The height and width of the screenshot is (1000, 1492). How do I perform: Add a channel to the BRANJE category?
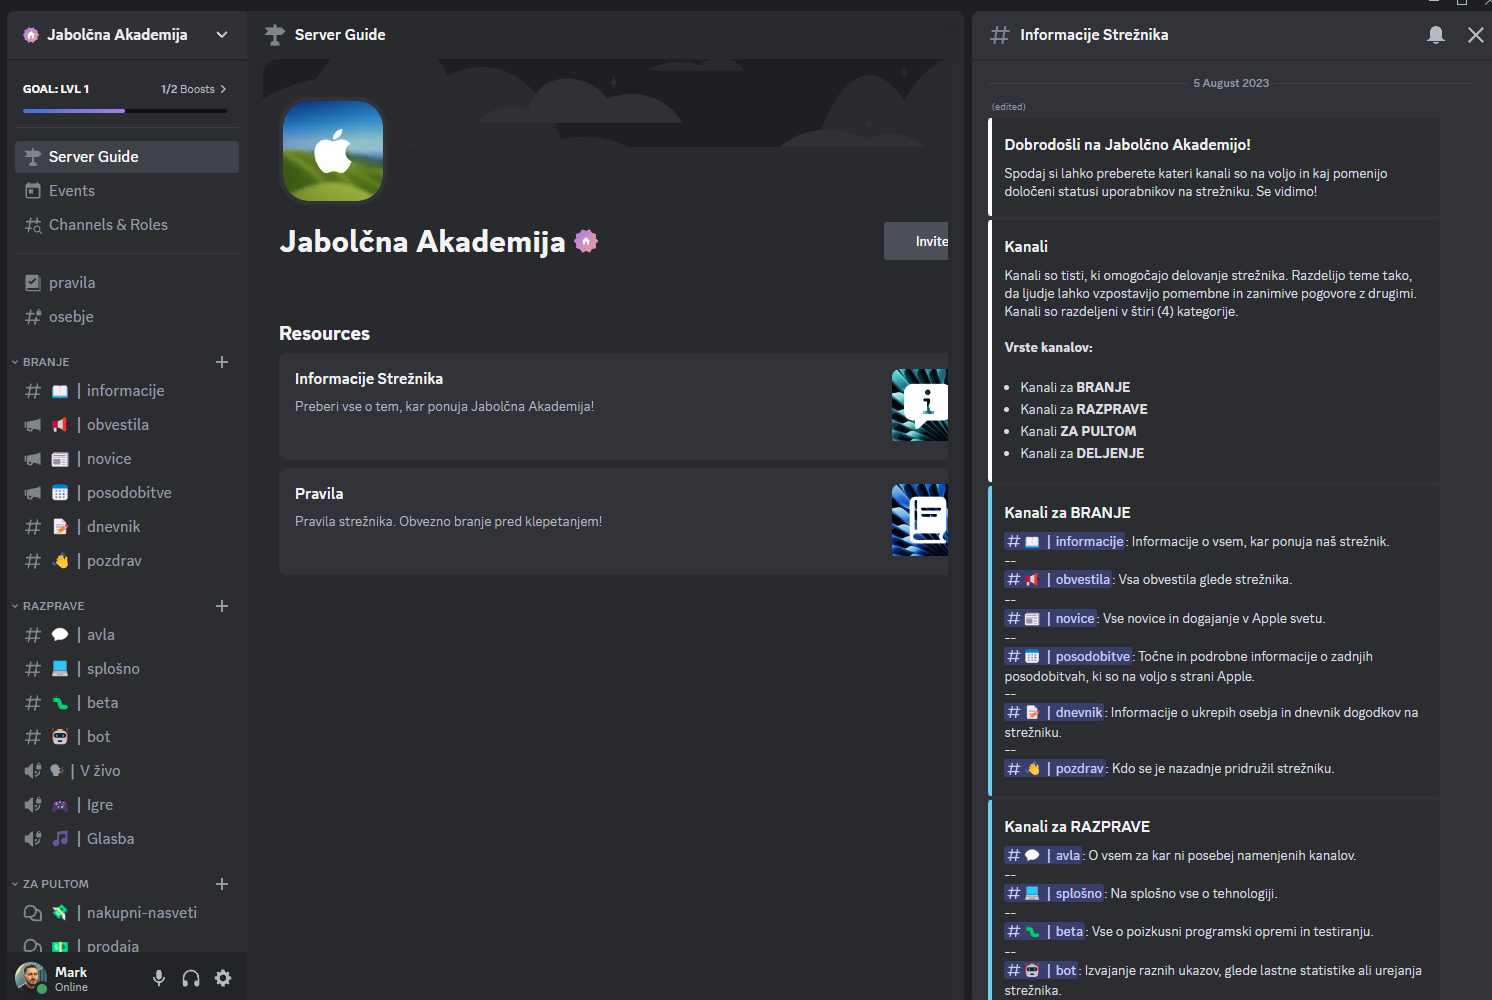(x=222, y=362)
